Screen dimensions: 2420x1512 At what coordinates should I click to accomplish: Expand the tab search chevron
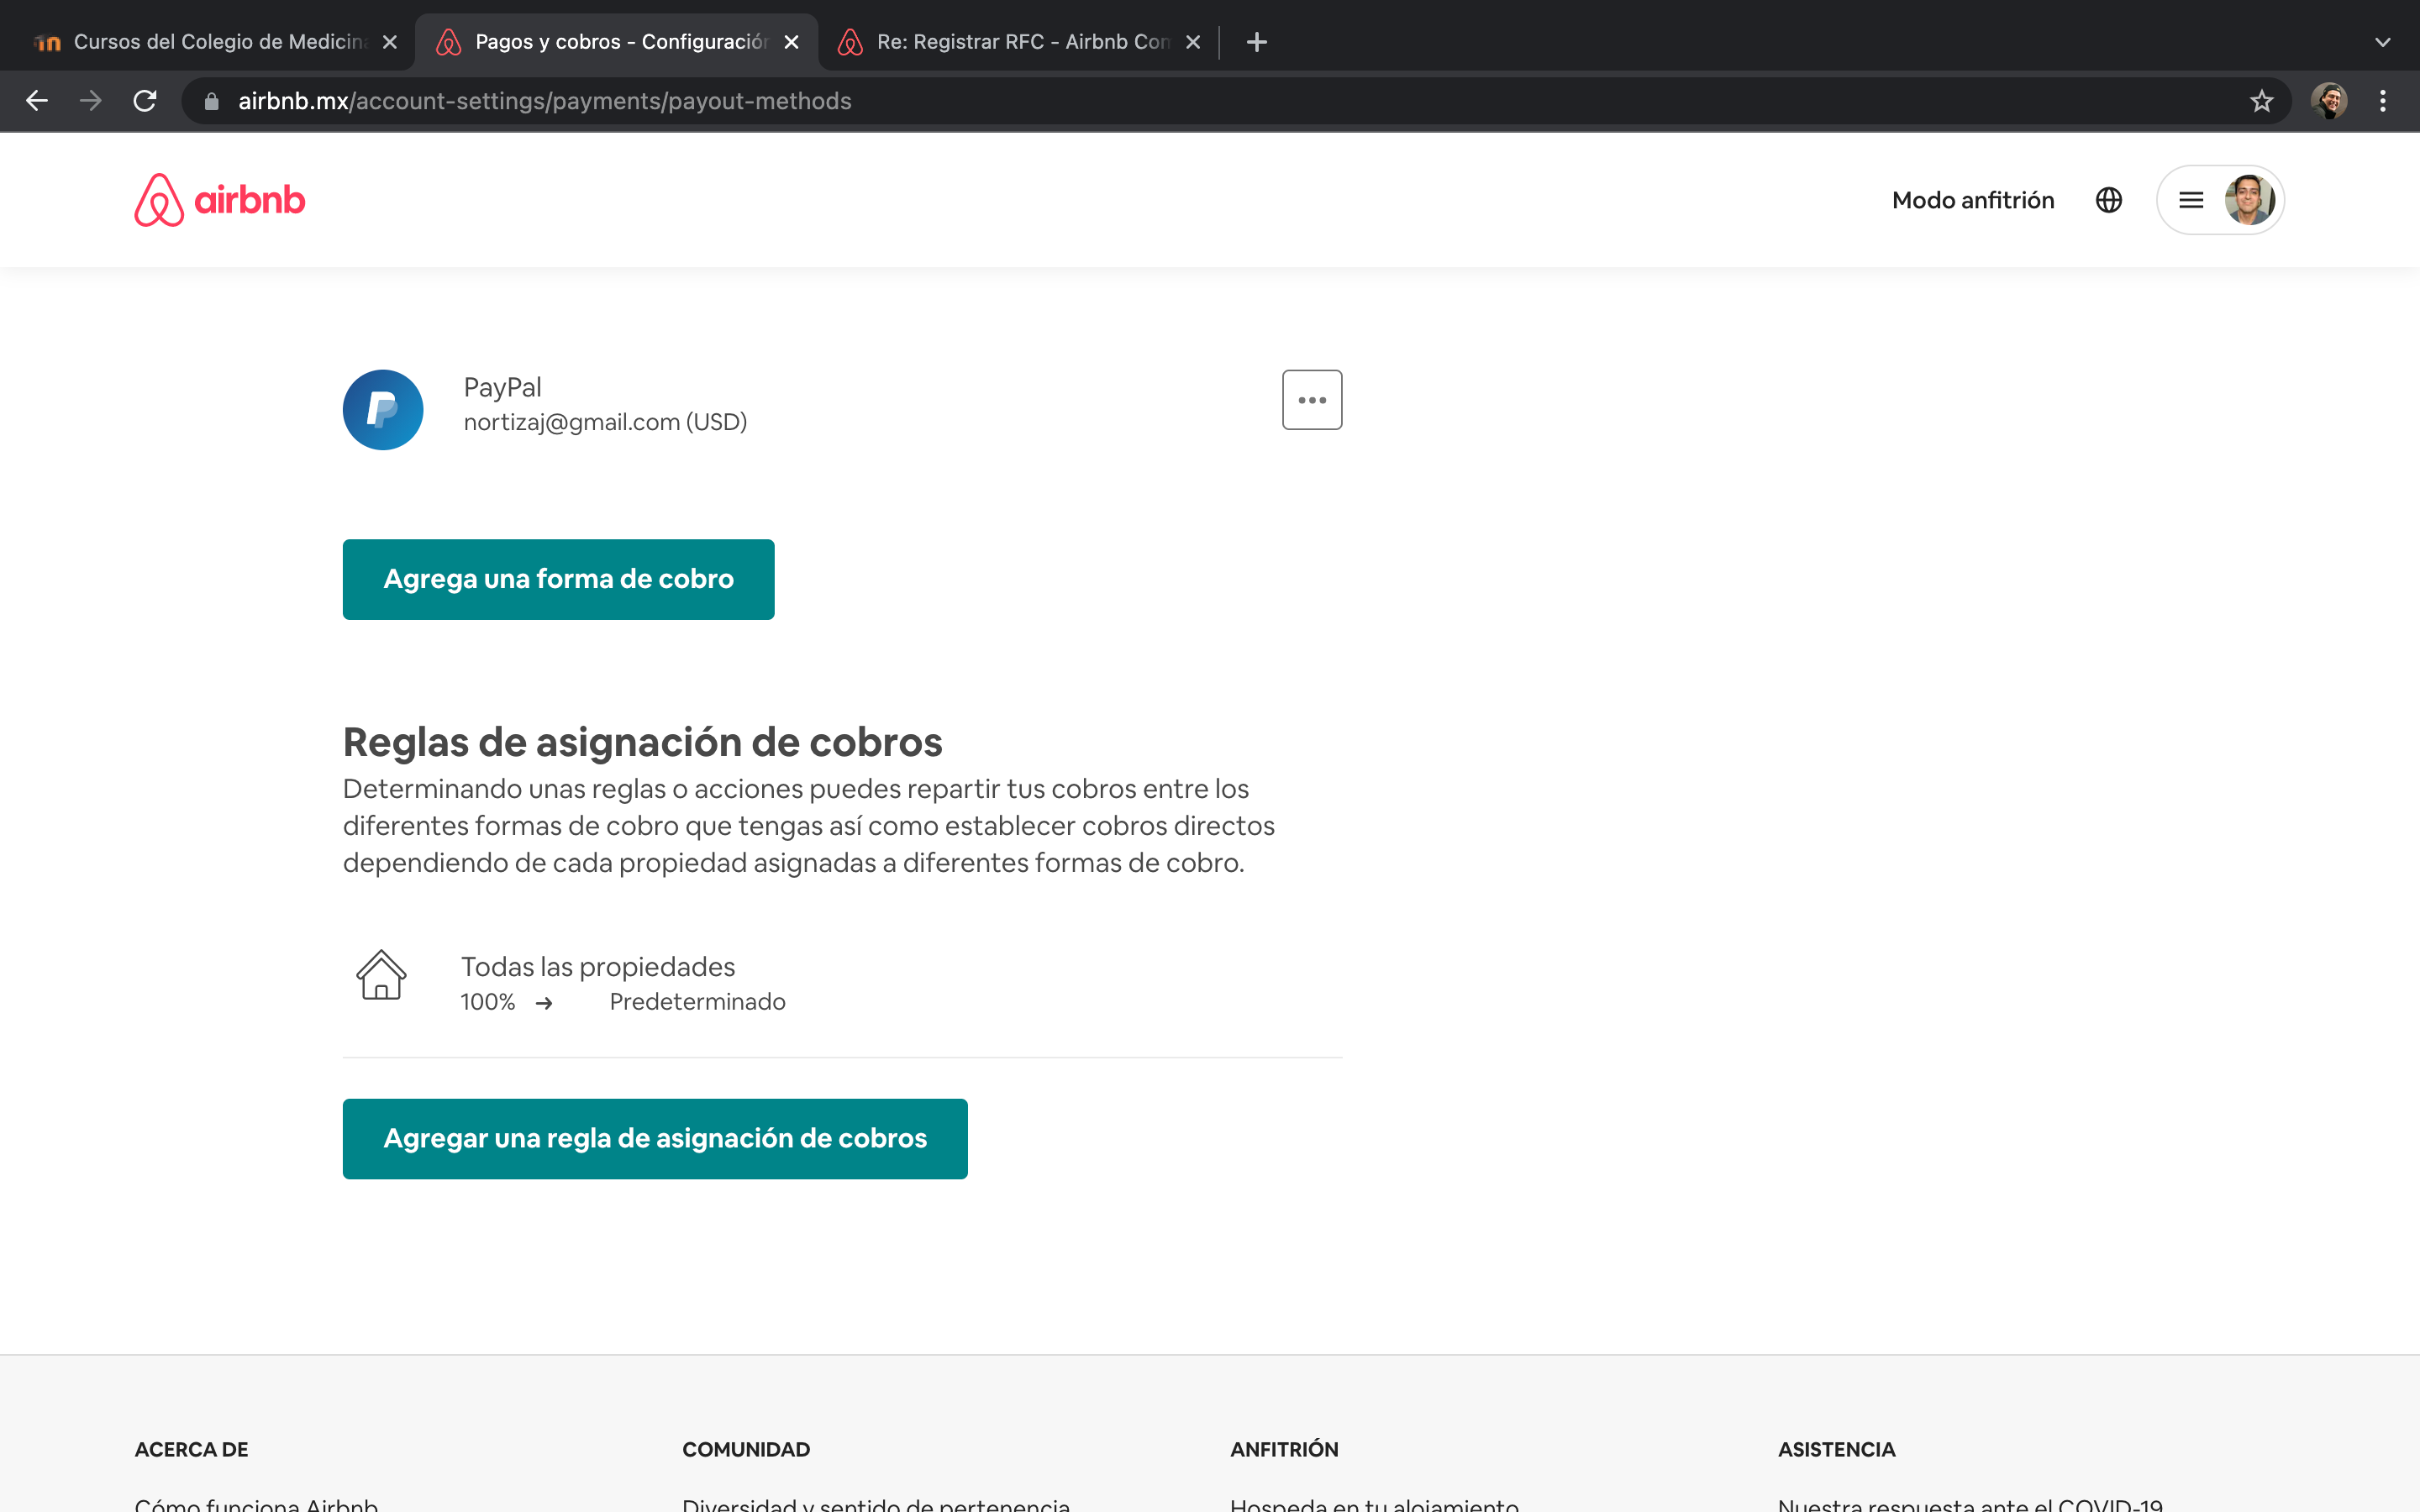pyautogui.click(x=2383, y=42)
